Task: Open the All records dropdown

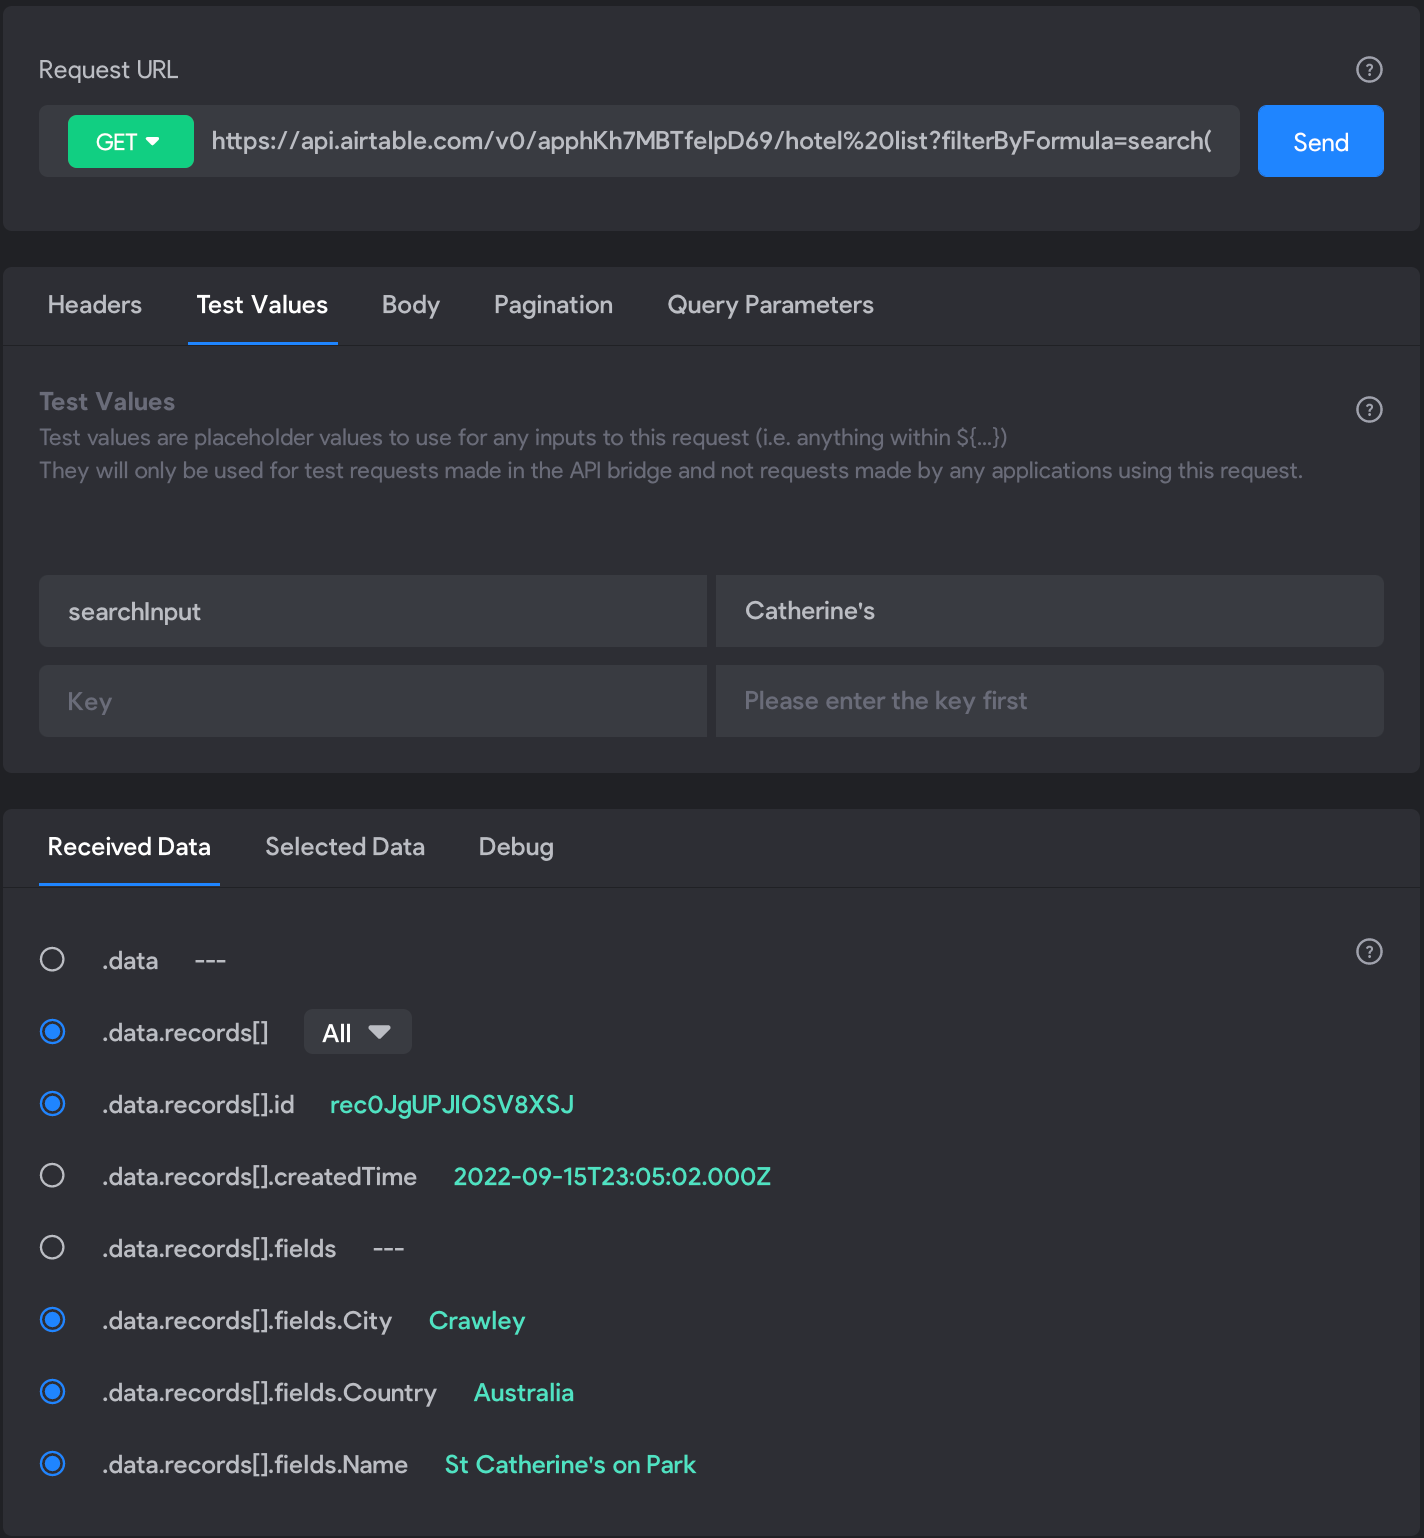Action: (x=357, y=1032)
